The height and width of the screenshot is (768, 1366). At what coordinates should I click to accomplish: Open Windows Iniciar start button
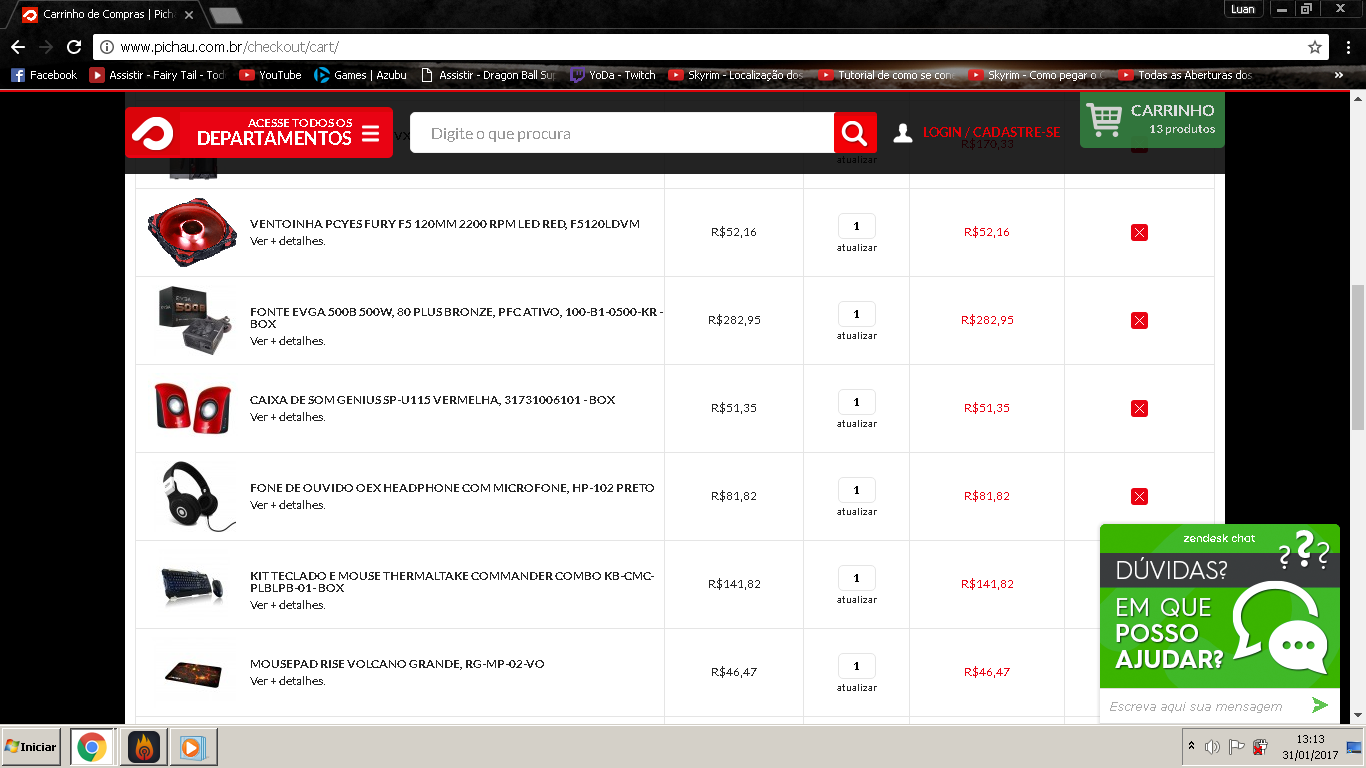pyautogui.click(x=31, y=747)
